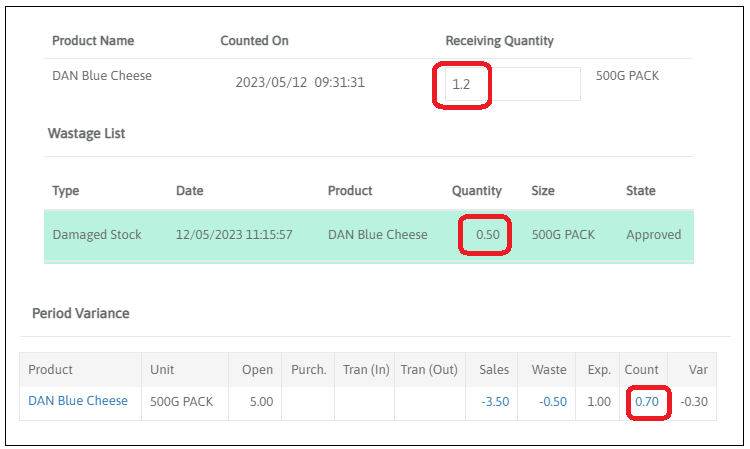The image size is (750, 449).
Task: Click the wastage date 12/05/2023 11:15:57
Action: coord(234,235)
